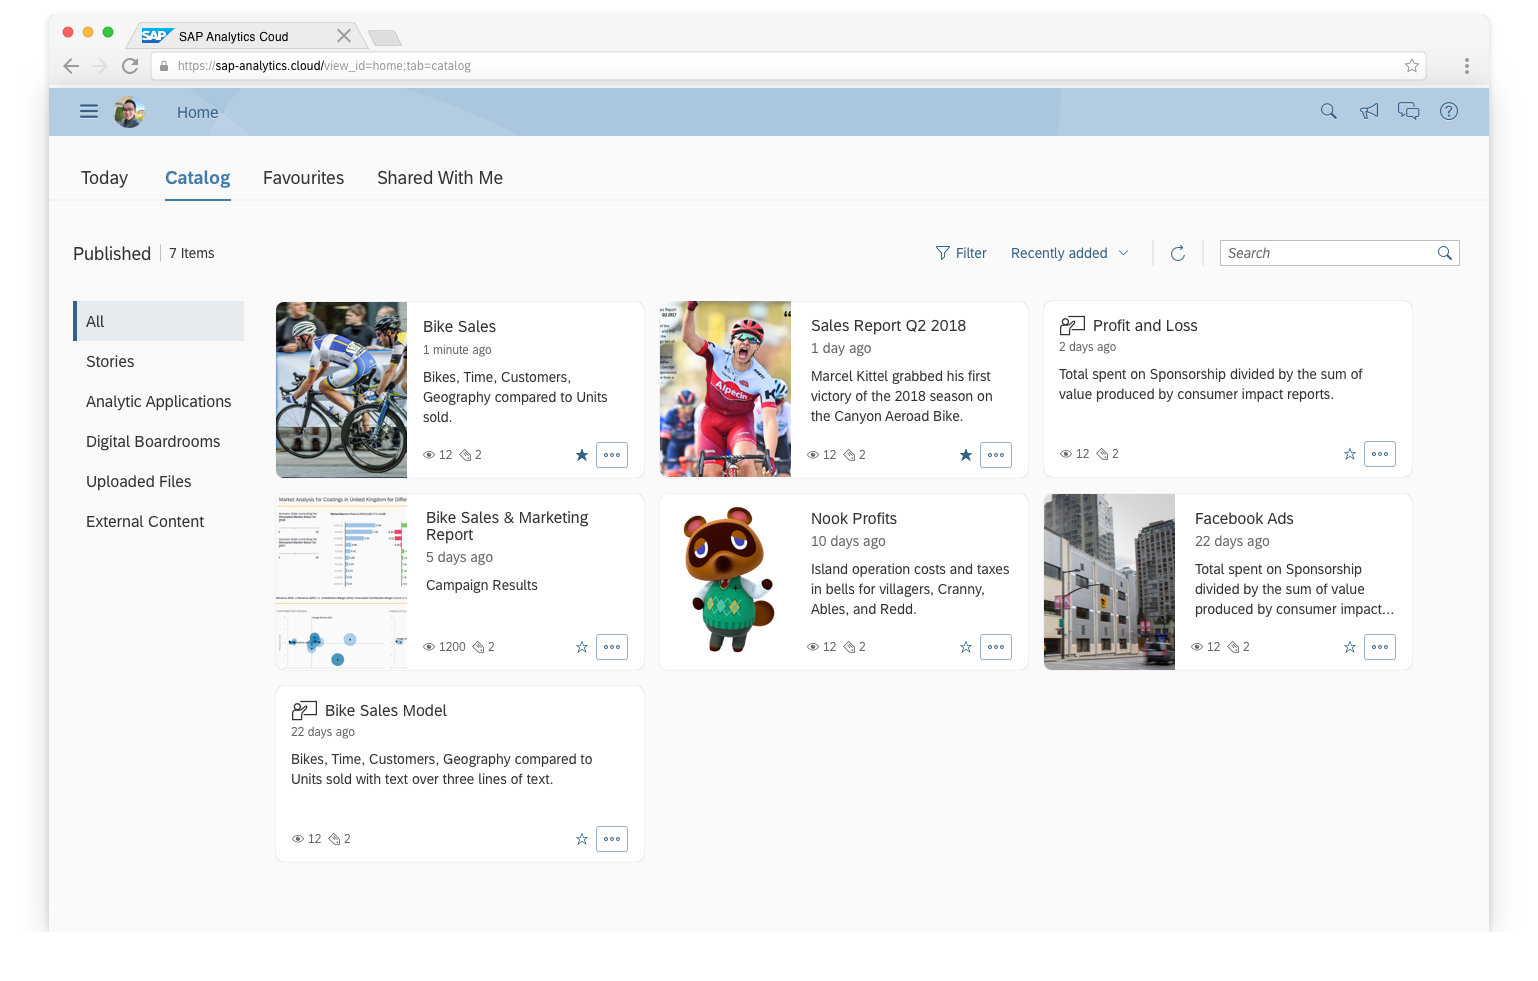Click the user profile avatar
Screen dimensions: 1538x981
tap(130, 112)
